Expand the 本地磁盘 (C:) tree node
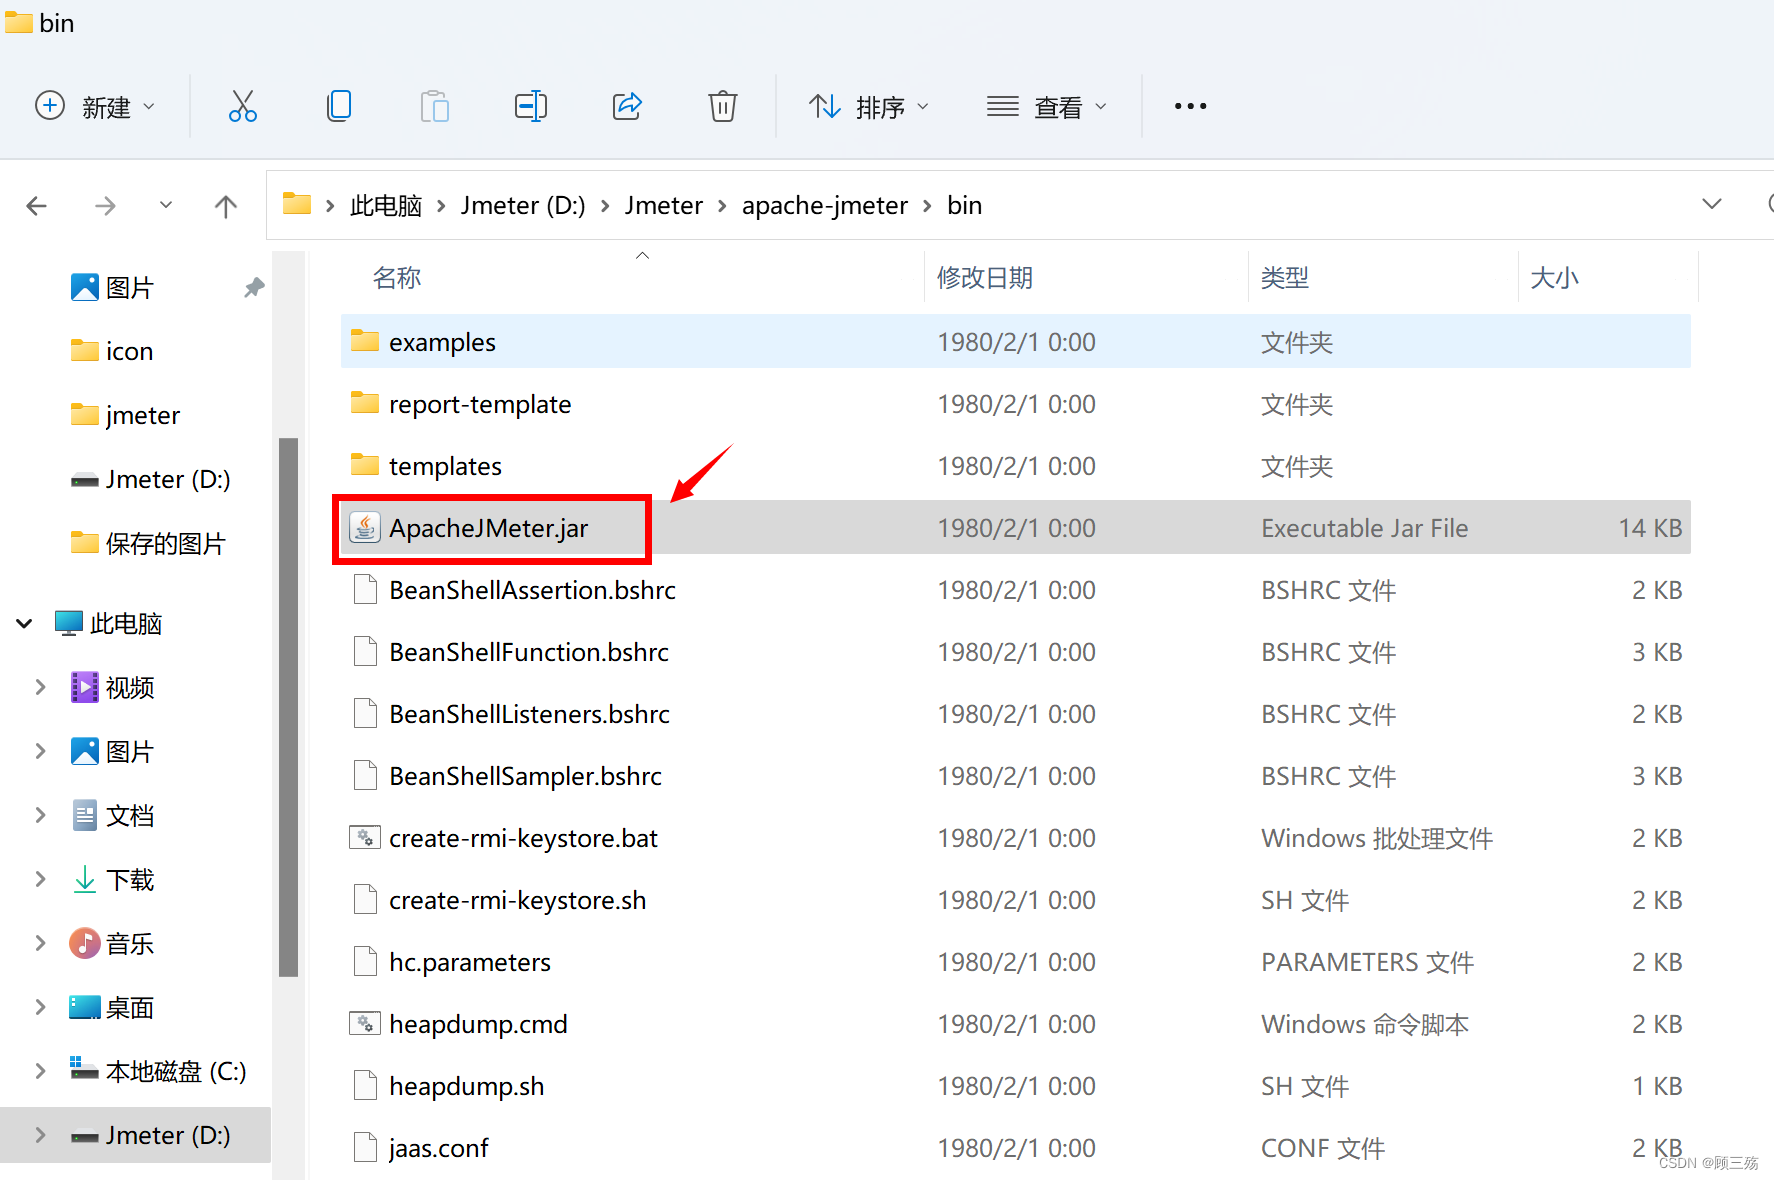Image resolution: width=1774 pixels, height=1180 pixels. point(40,1071)
